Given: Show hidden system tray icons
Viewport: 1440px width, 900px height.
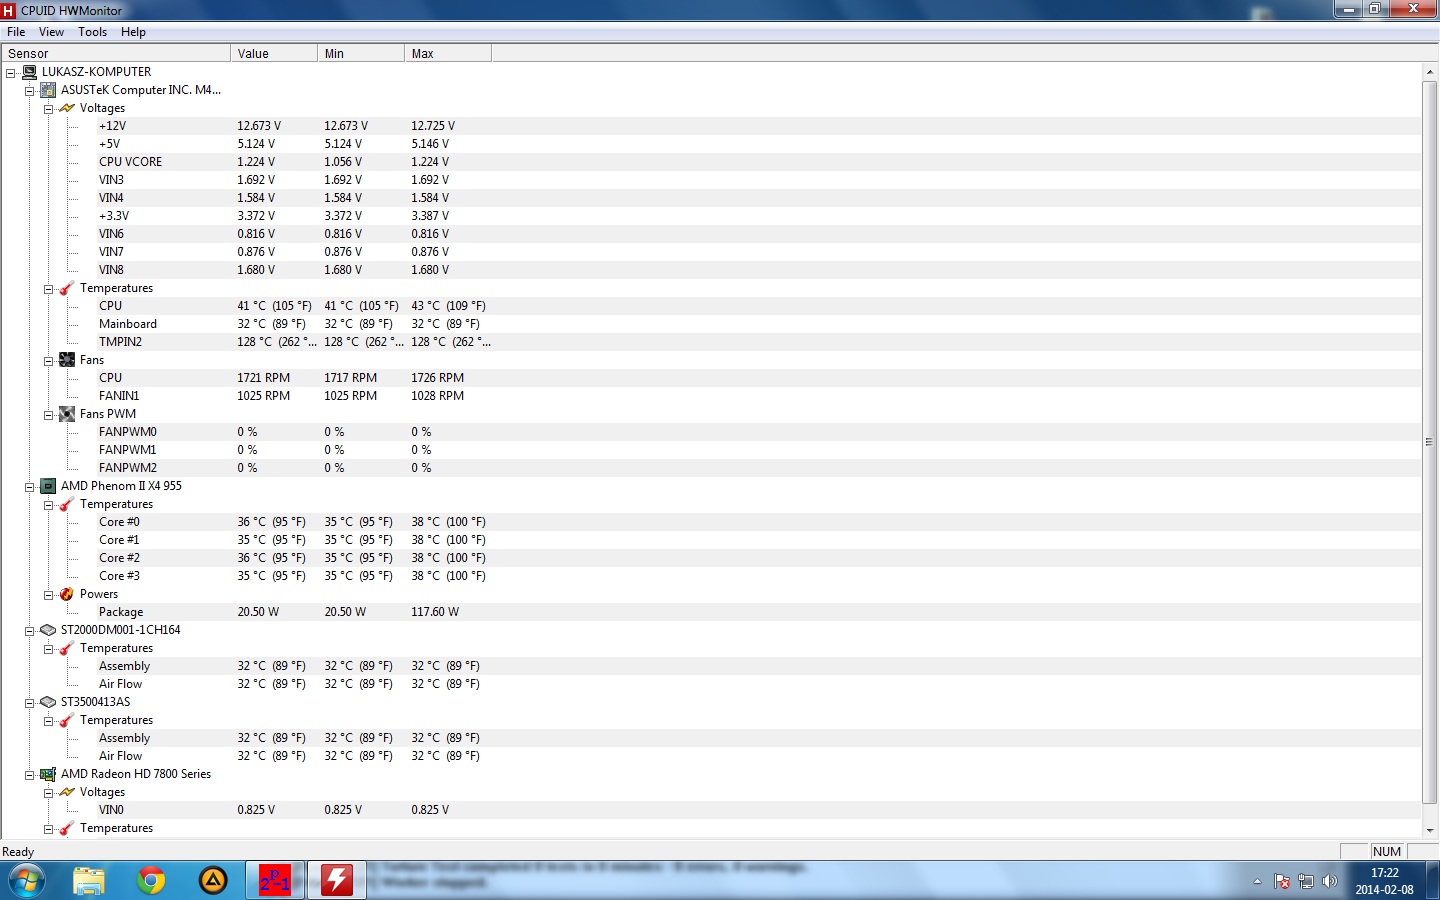Looking at the screenshot, I should click(x=1257, y=881).
